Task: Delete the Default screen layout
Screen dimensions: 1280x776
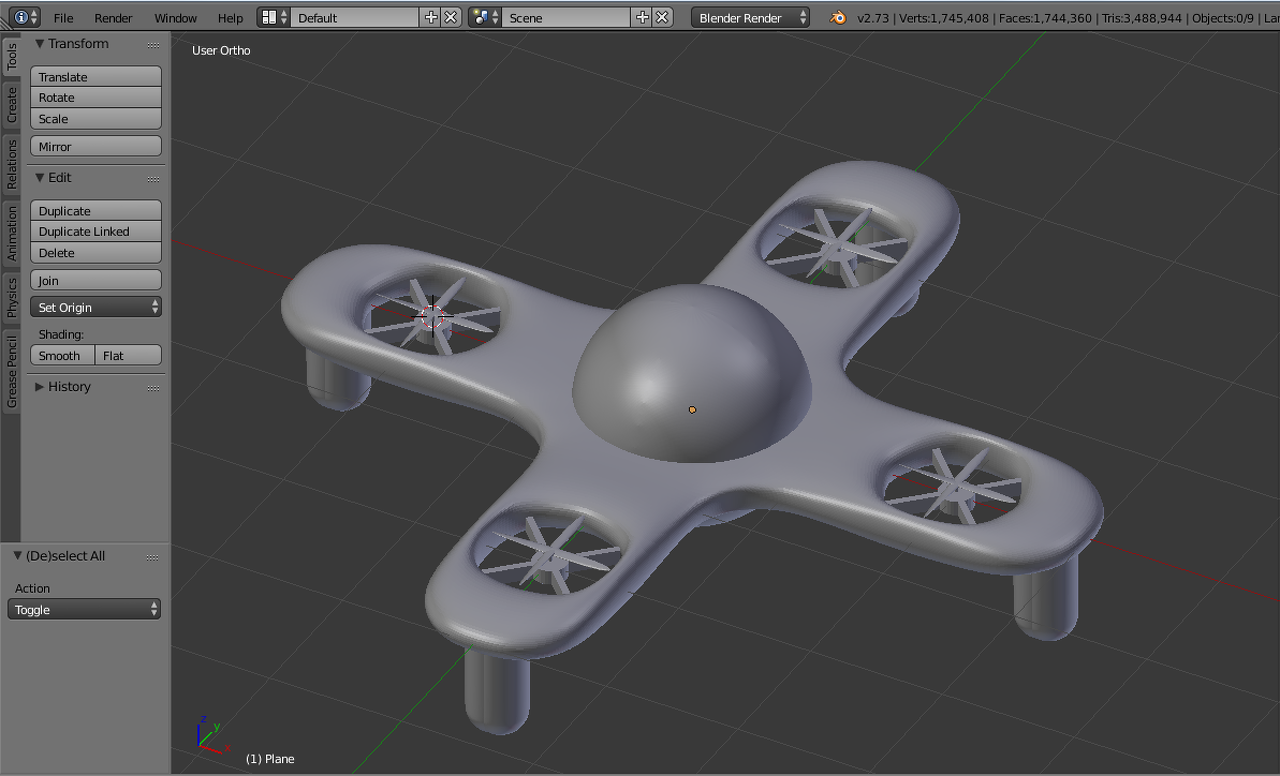Action: [x=451, y=17]
